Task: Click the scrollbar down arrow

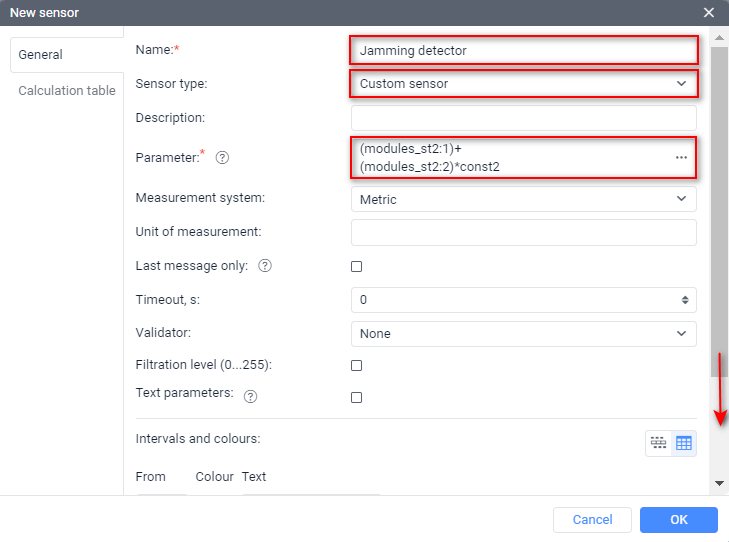Action: (719, 483)
